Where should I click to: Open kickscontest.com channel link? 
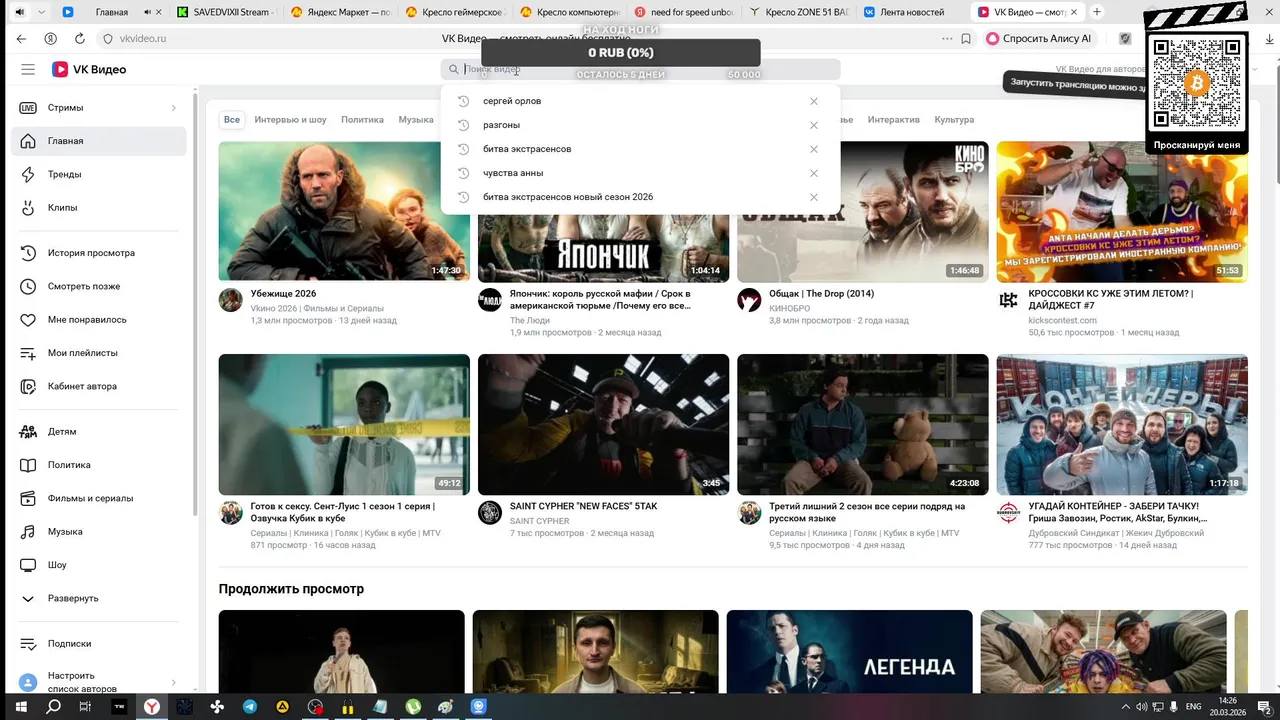tap(1062, 320)
